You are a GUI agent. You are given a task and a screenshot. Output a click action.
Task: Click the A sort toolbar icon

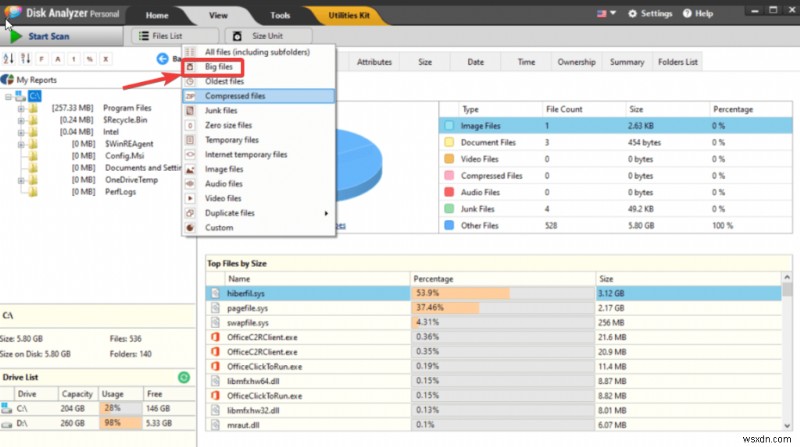58,59
